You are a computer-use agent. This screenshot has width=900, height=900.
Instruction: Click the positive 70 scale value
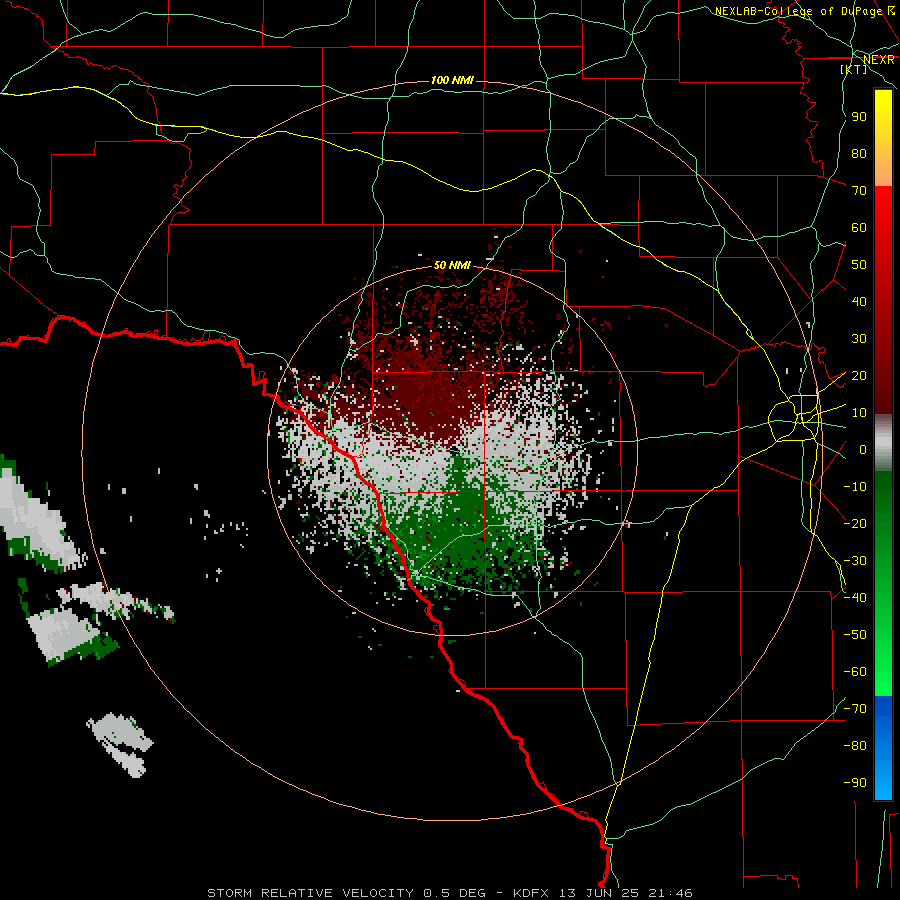pos(859,191)
